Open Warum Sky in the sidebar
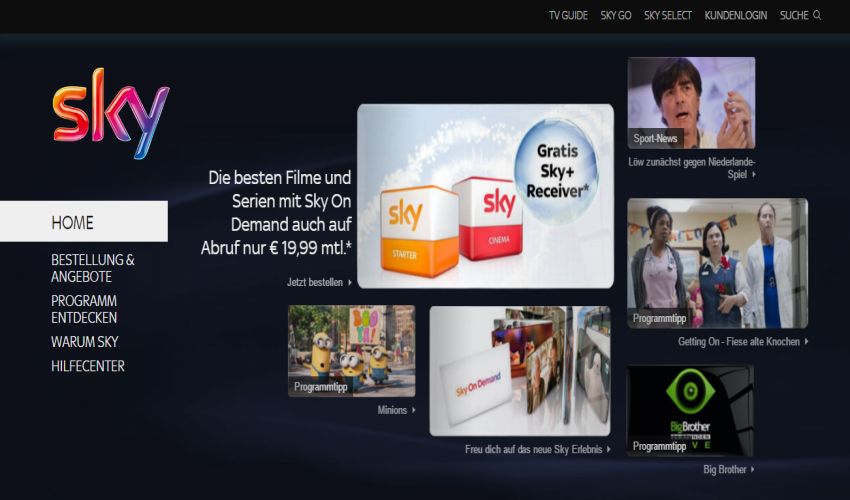Viewport: 850px width, 500px height. [x=85, y=342]
